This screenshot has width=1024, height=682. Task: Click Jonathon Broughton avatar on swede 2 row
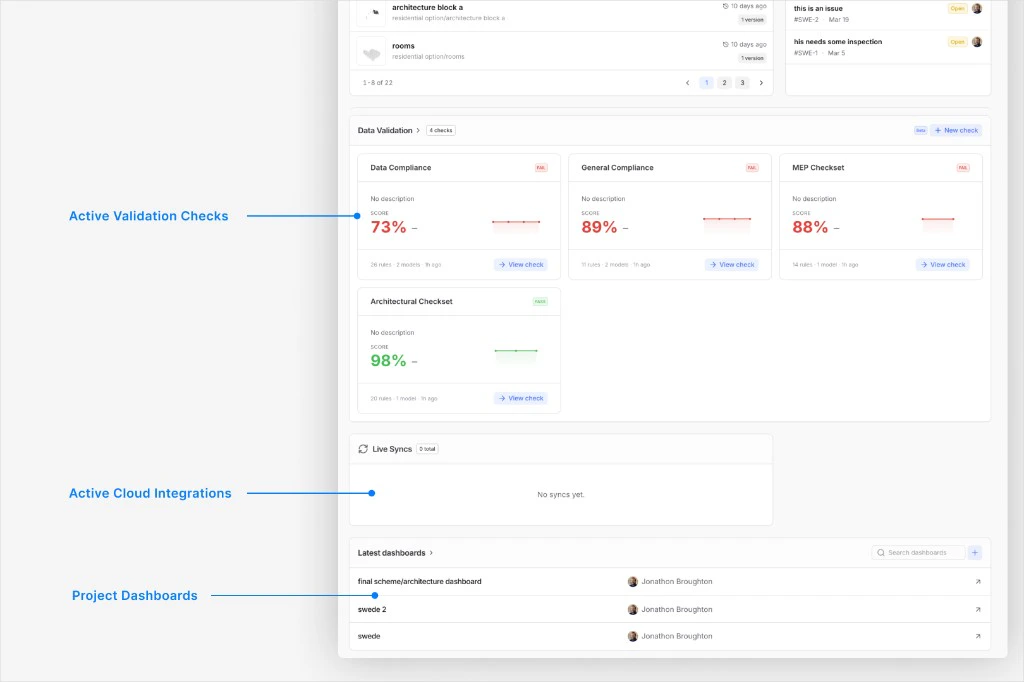pos(632,610)
